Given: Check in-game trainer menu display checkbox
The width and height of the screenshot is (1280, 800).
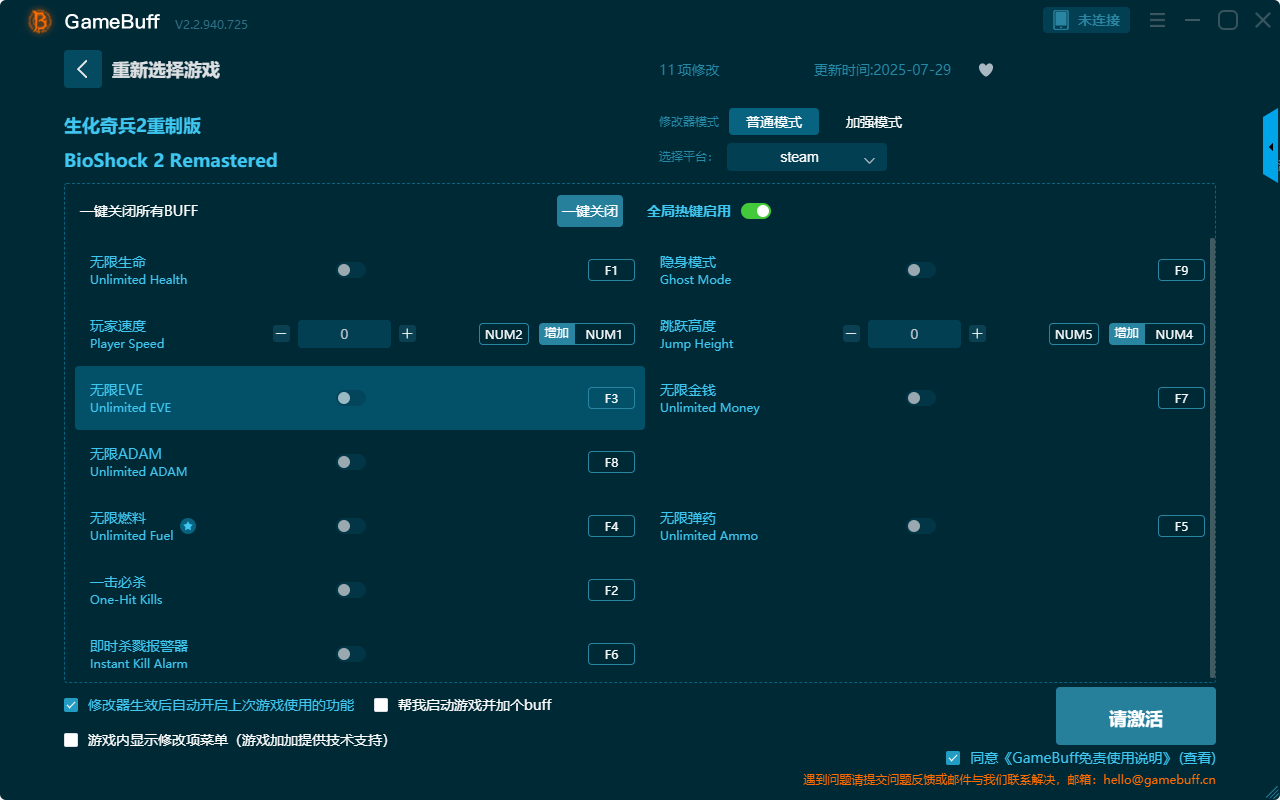Looking at the screenshot, I should [x=71, y=740].
